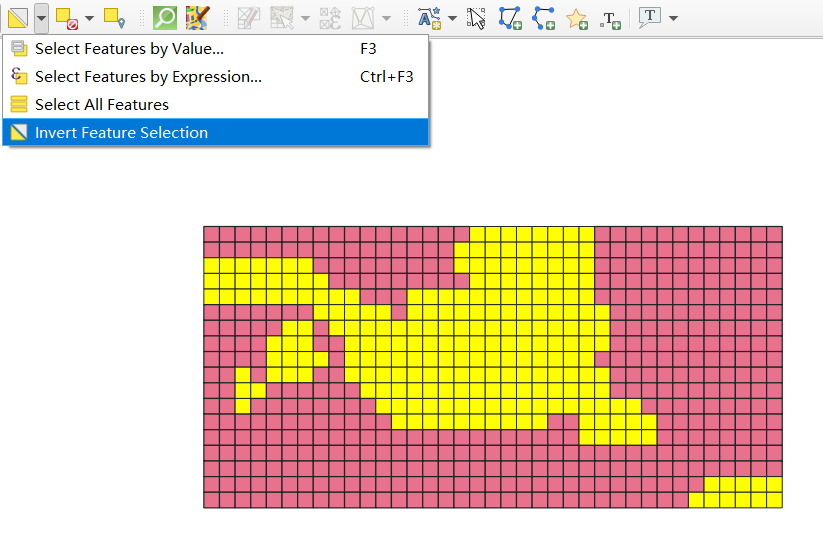The image size is (823, 552).
Task: Open dropdown beside the grayed map cursor icon
Action: coord(305,18)
